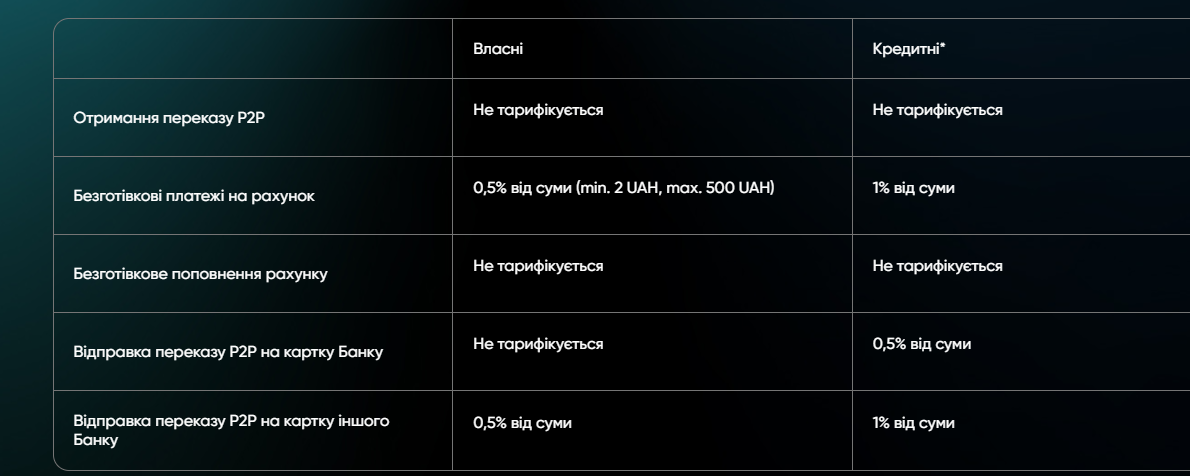
Task: Click '0,5% від суми' for іншого Банку row
Action: click(522, 423)
